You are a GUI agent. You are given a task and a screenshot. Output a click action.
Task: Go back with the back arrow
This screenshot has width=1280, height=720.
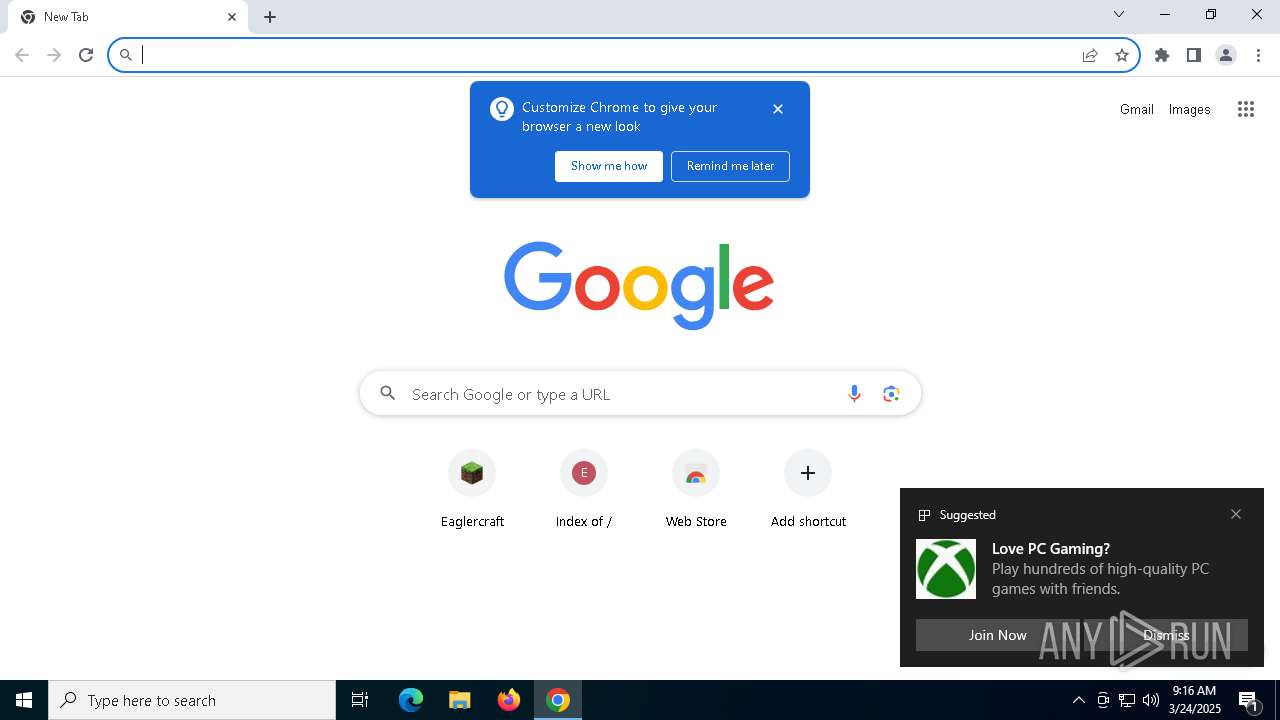pos(22,55)
